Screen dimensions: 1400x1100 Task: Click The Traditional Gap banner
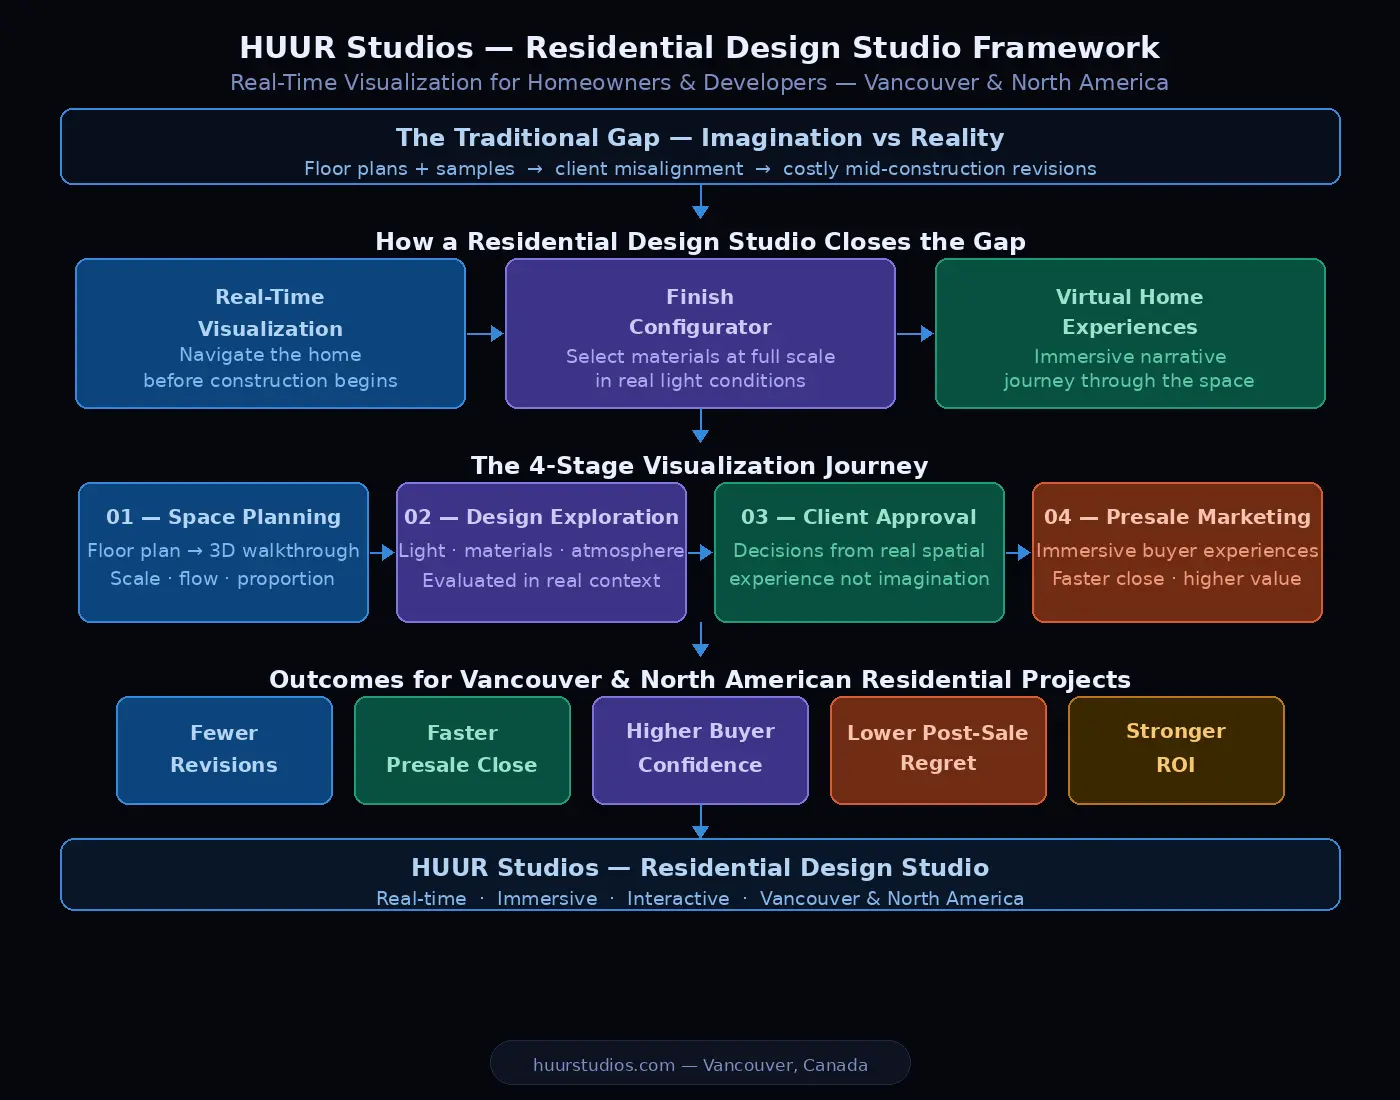(700, 146)
